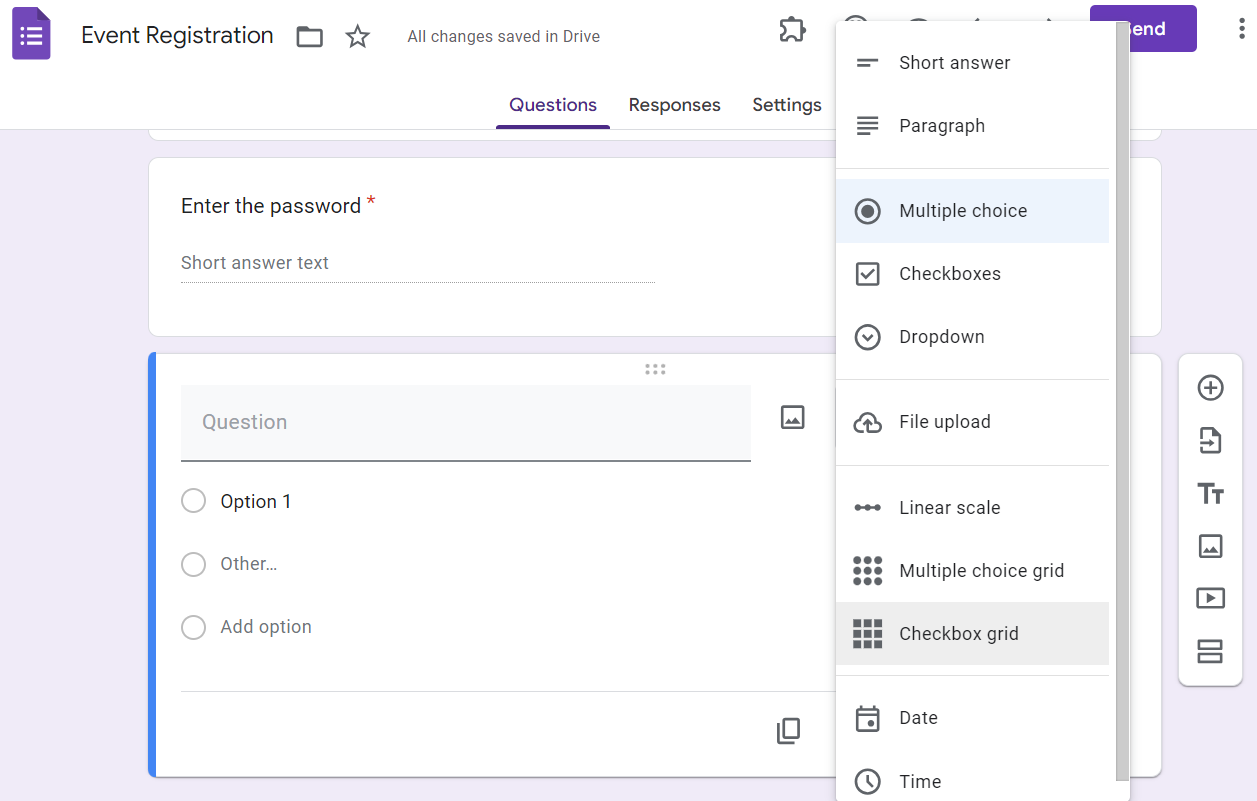Select Date question type

[x=972, y=718]
